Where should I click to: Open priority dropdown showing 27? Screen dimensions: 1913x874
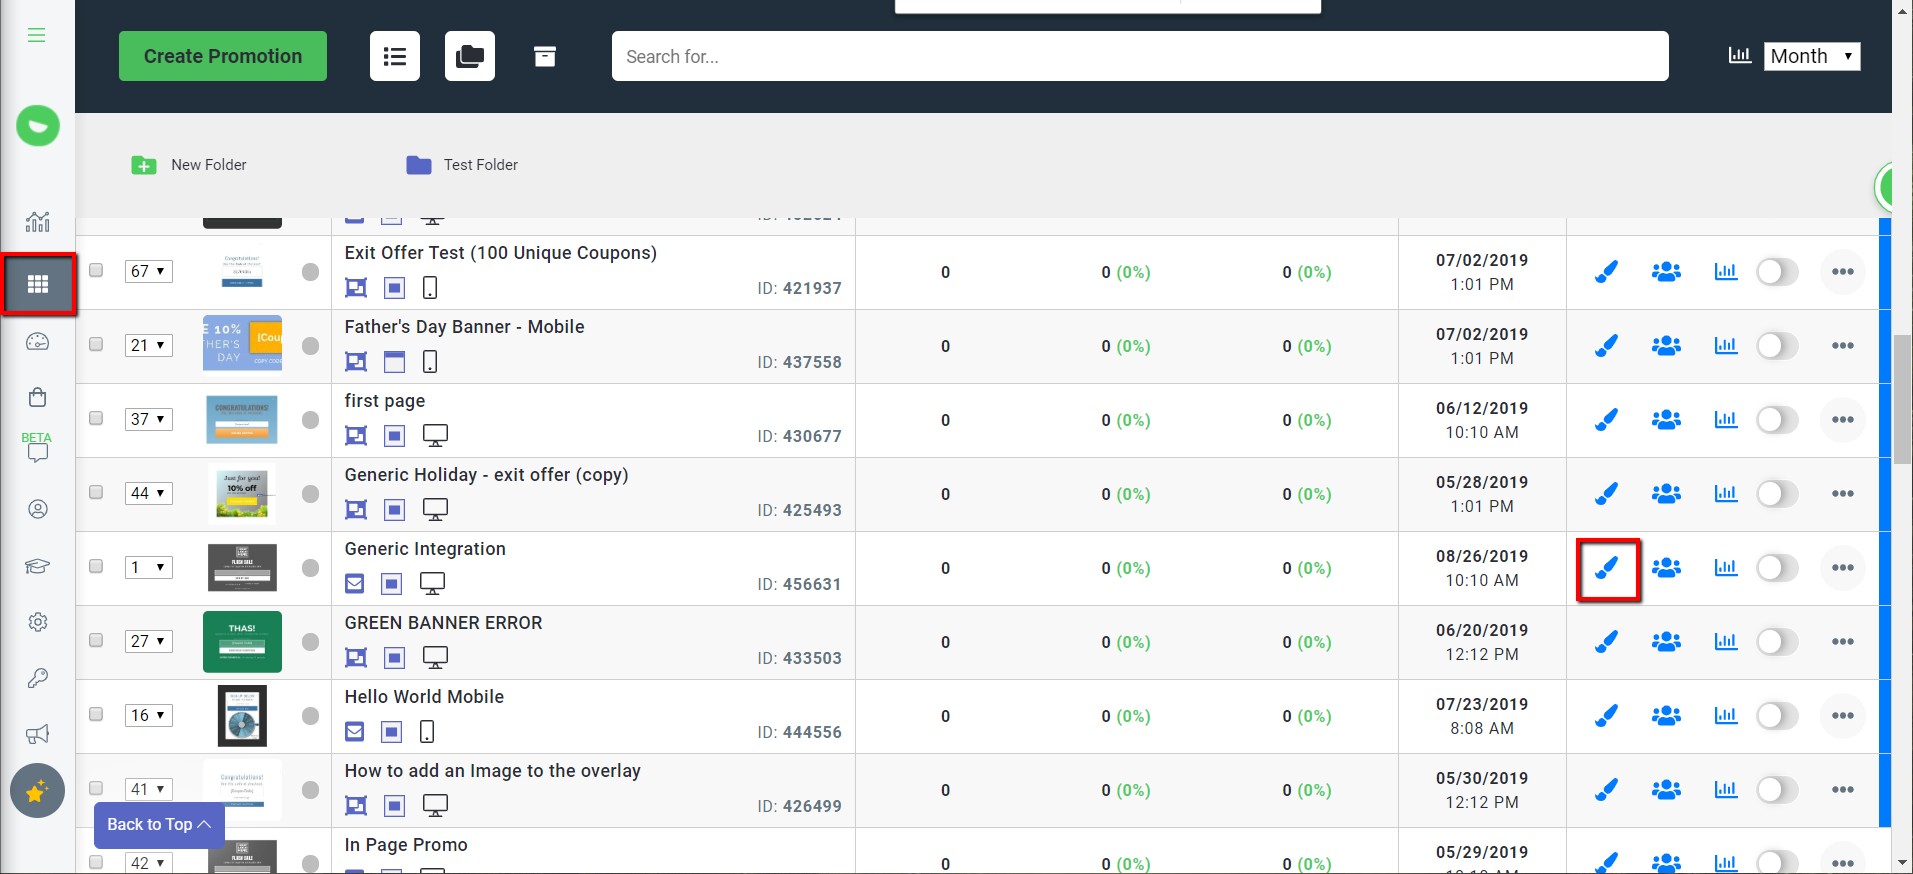tap(149, 642)
